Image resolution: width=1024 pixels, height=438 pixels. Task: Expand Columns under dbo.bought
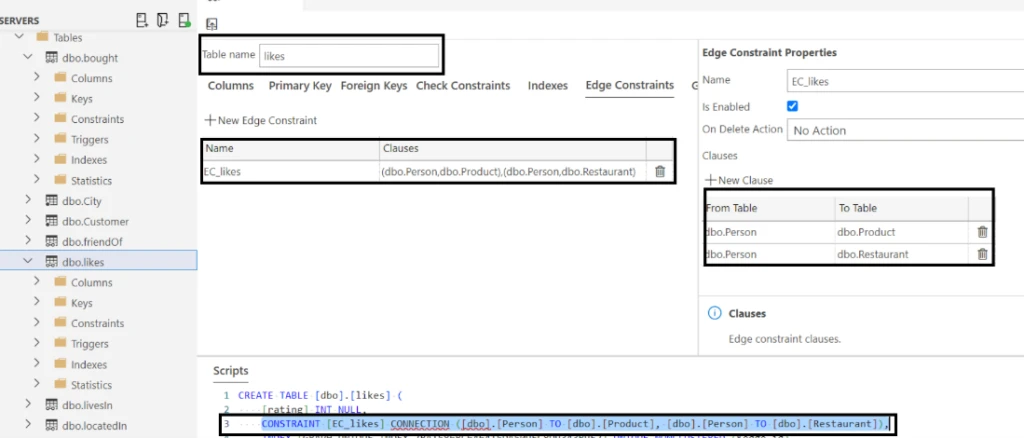pyautogui.click(x=37, y=78)
